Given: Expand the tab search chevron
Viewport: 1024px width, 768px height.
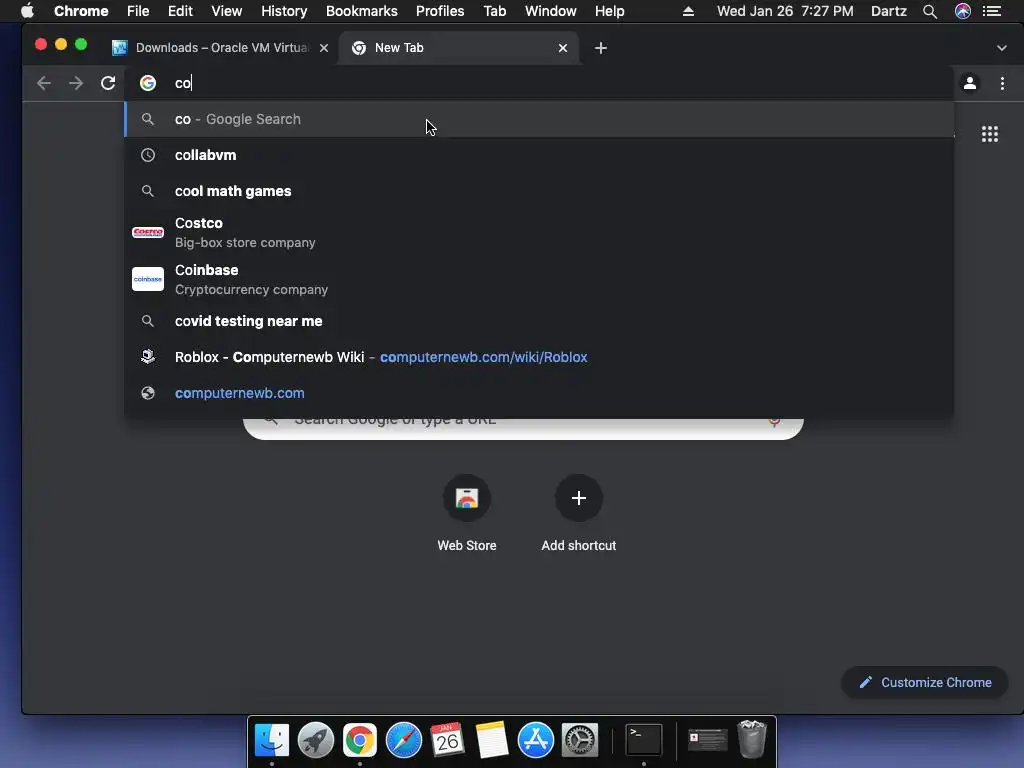Looking at the screenshot, I should tap(1002, 48).
